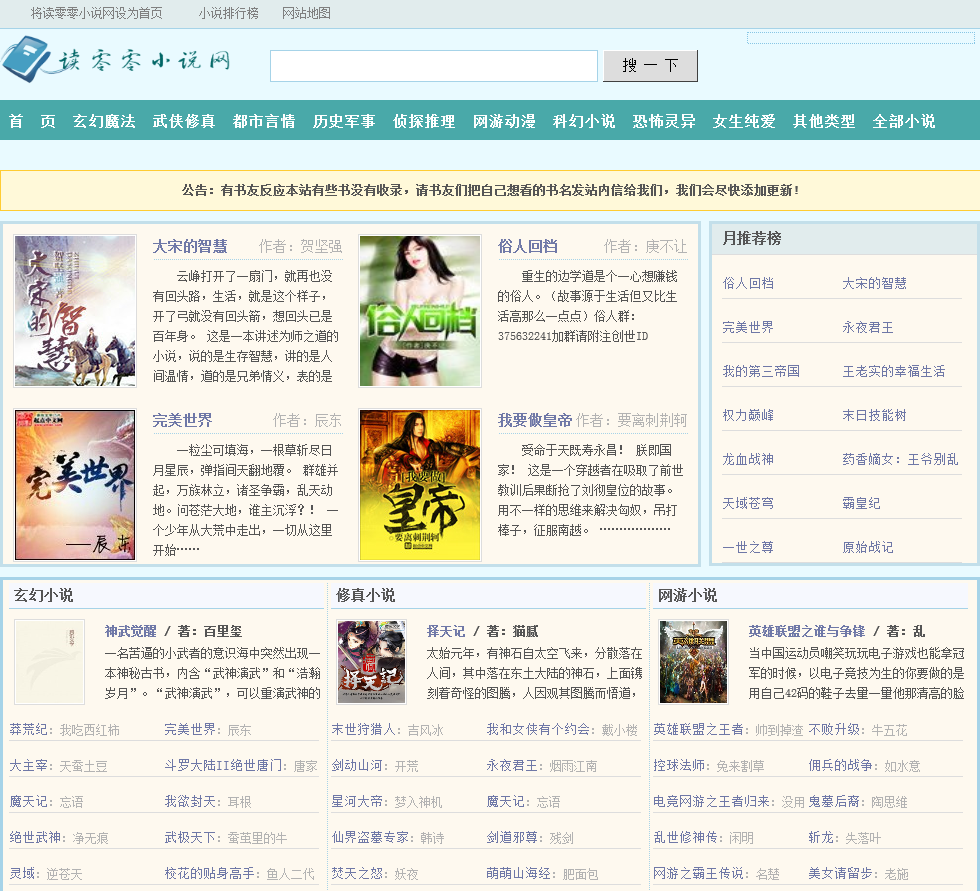The image size is (980, 891).
Task: Open 霸皇纪 in 月推荐榜
Action: click(861, 503)
